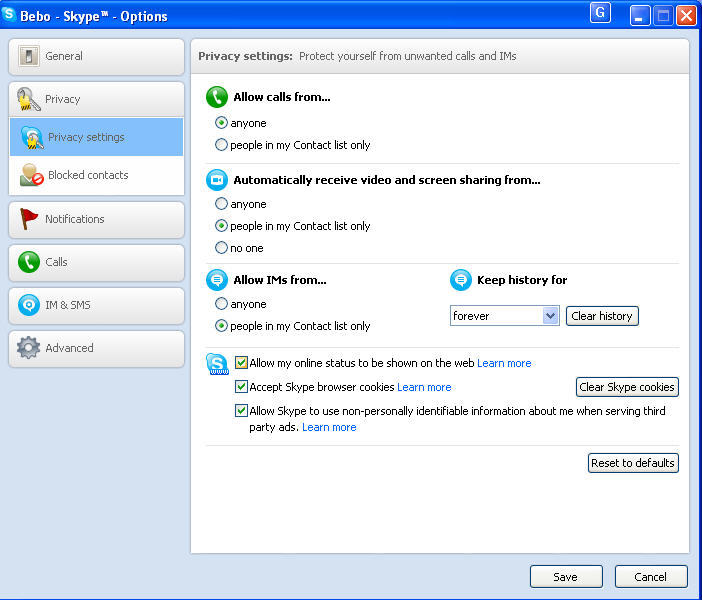
Task: Open Learn more link for third party ads
Action: tap(329, 428)
